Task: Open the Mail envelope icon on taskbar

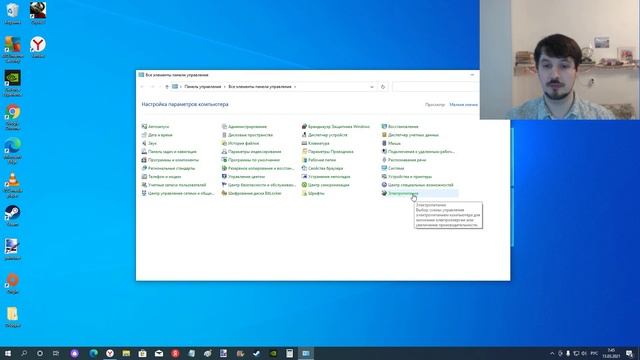Action: coord(159,353)
